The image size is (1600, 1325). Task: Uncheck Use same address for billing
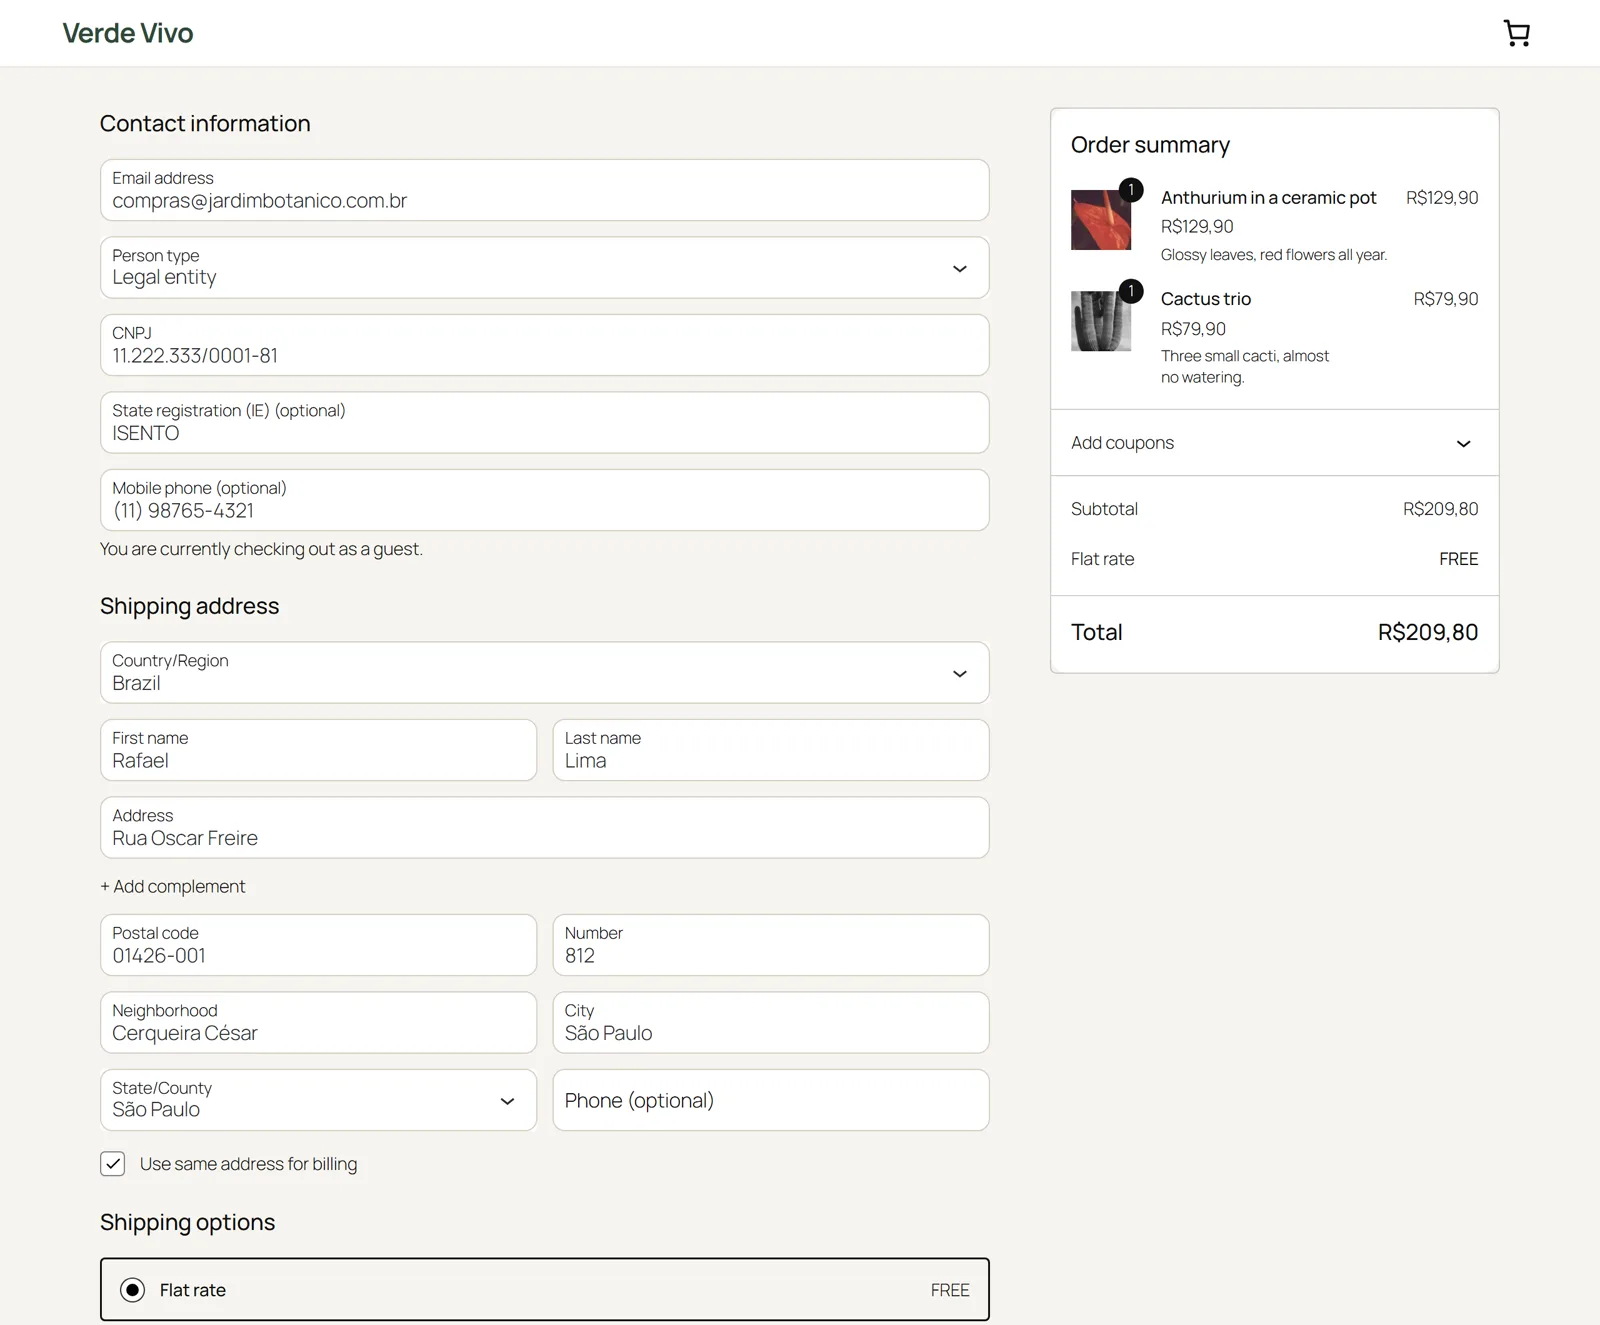coord(113,1164)
